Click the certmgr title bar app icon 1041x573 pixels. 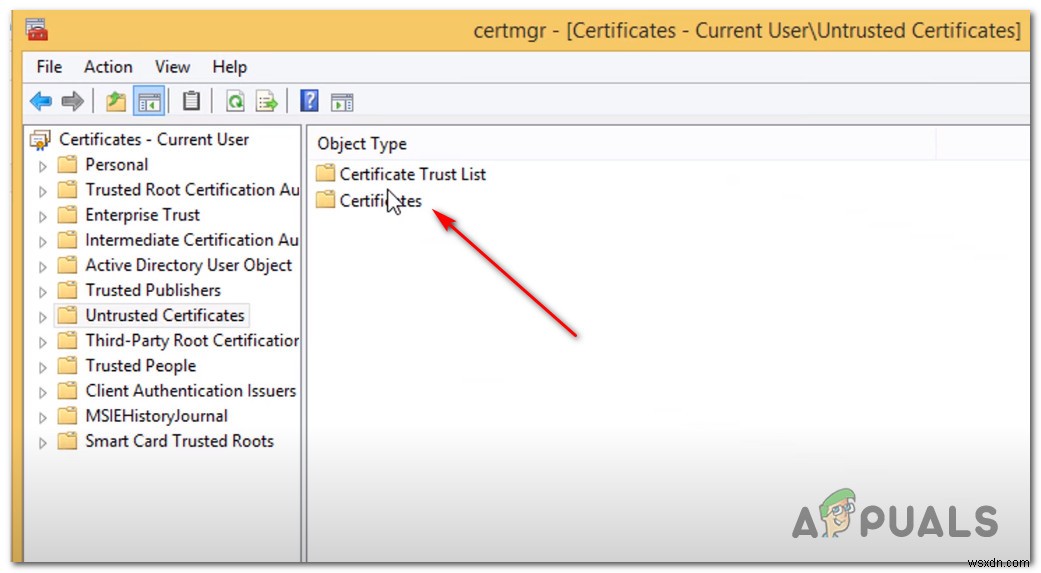[37, 30]
